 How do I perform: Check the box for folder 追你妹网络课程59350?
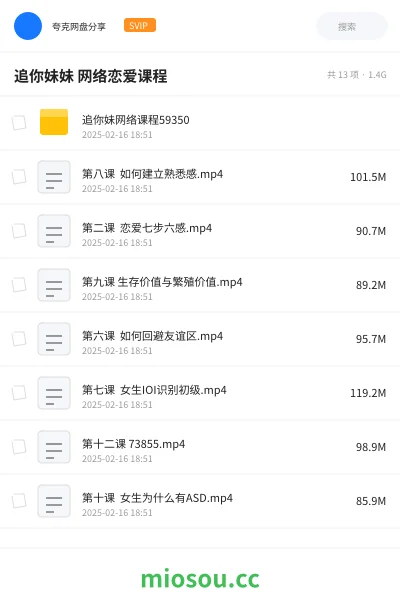19,123
